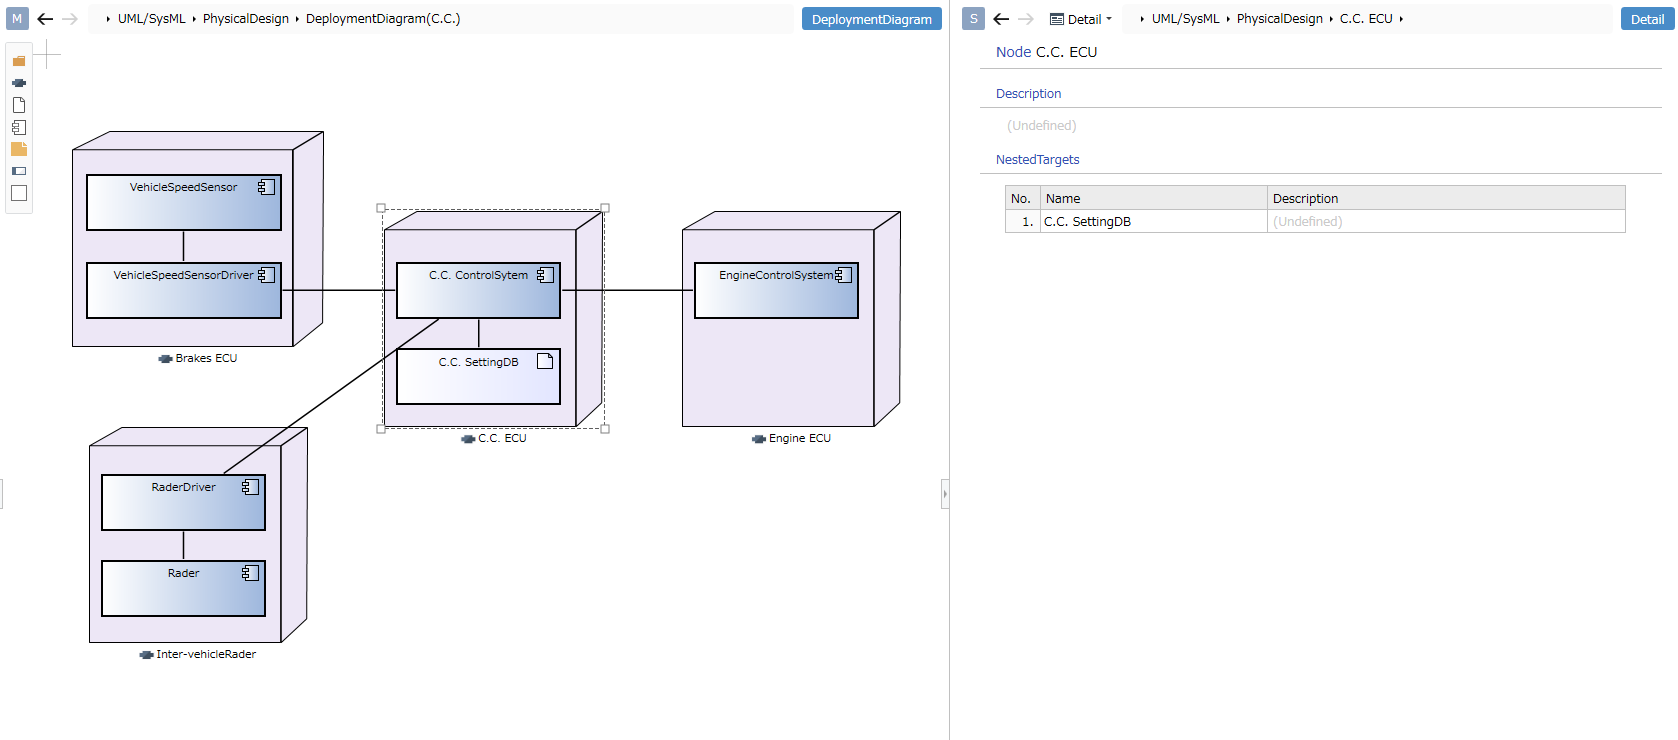
Task: Click artifact icon on C.C. SettingDB
Action: click(545, 361)
